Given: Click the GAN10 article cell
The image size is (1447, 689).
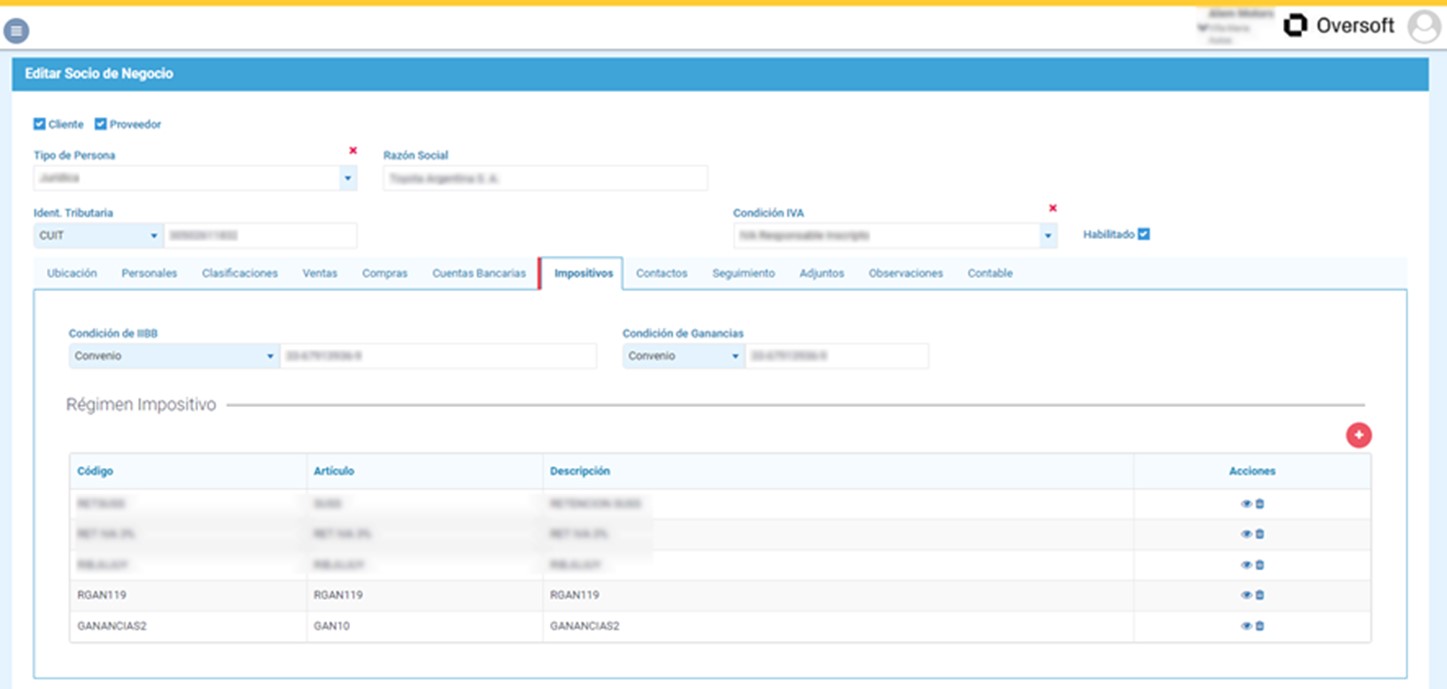Looking at the screenshot, I should [425, 626].
